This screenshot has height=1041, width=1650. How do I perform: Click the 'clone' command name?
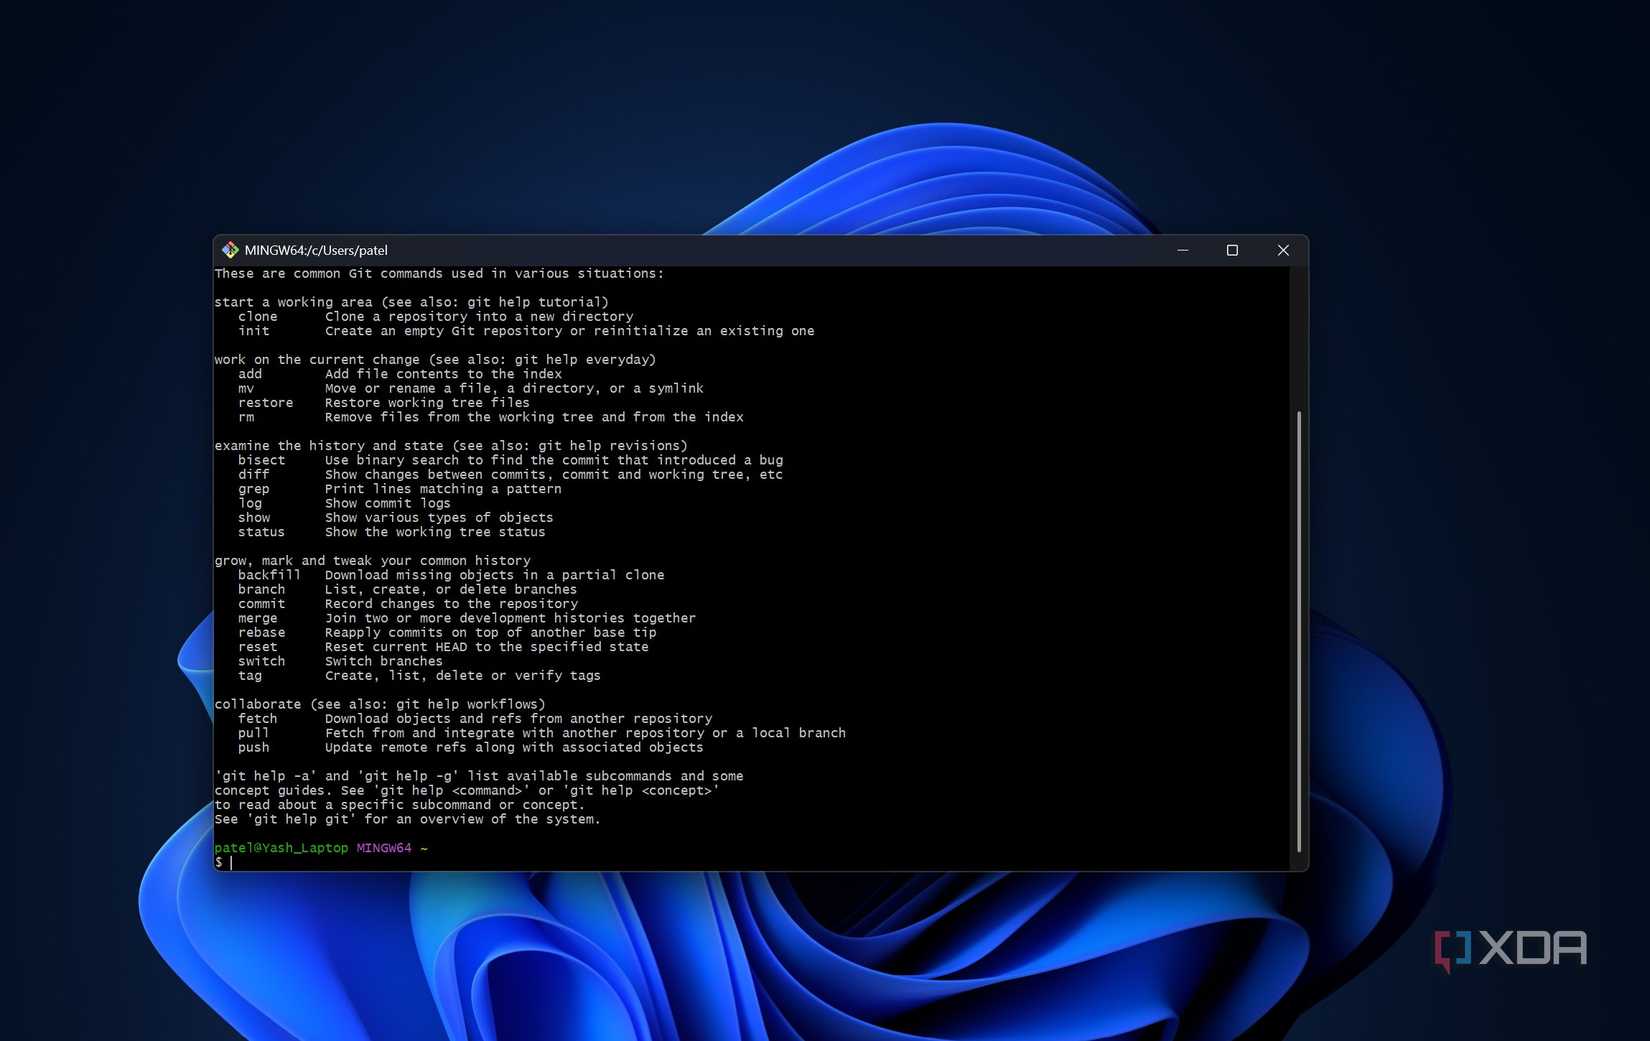click(x=258, y=317)
